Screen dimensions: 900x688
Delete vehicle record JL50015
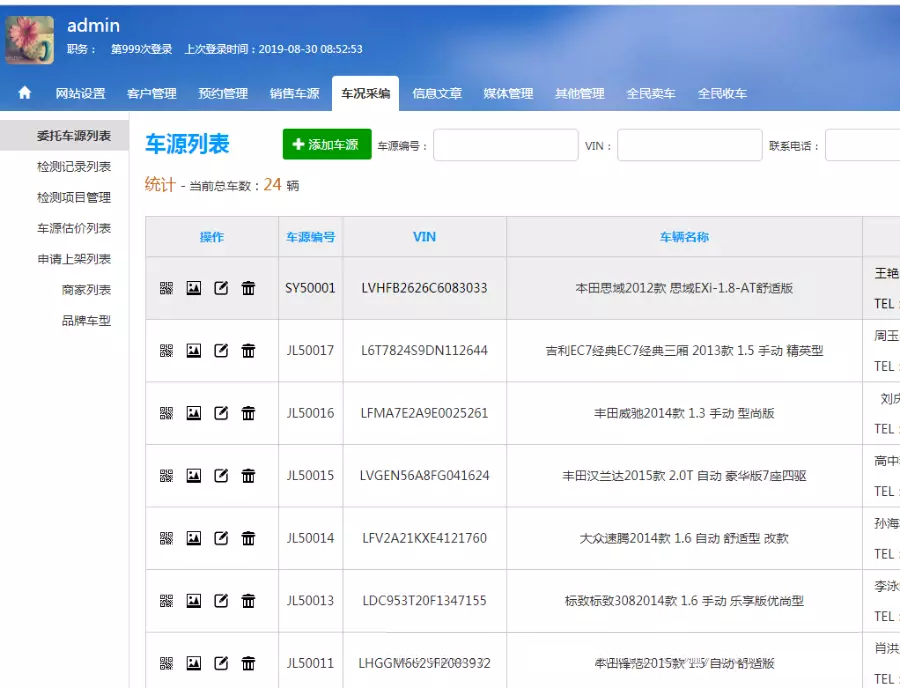coord(248,476)
